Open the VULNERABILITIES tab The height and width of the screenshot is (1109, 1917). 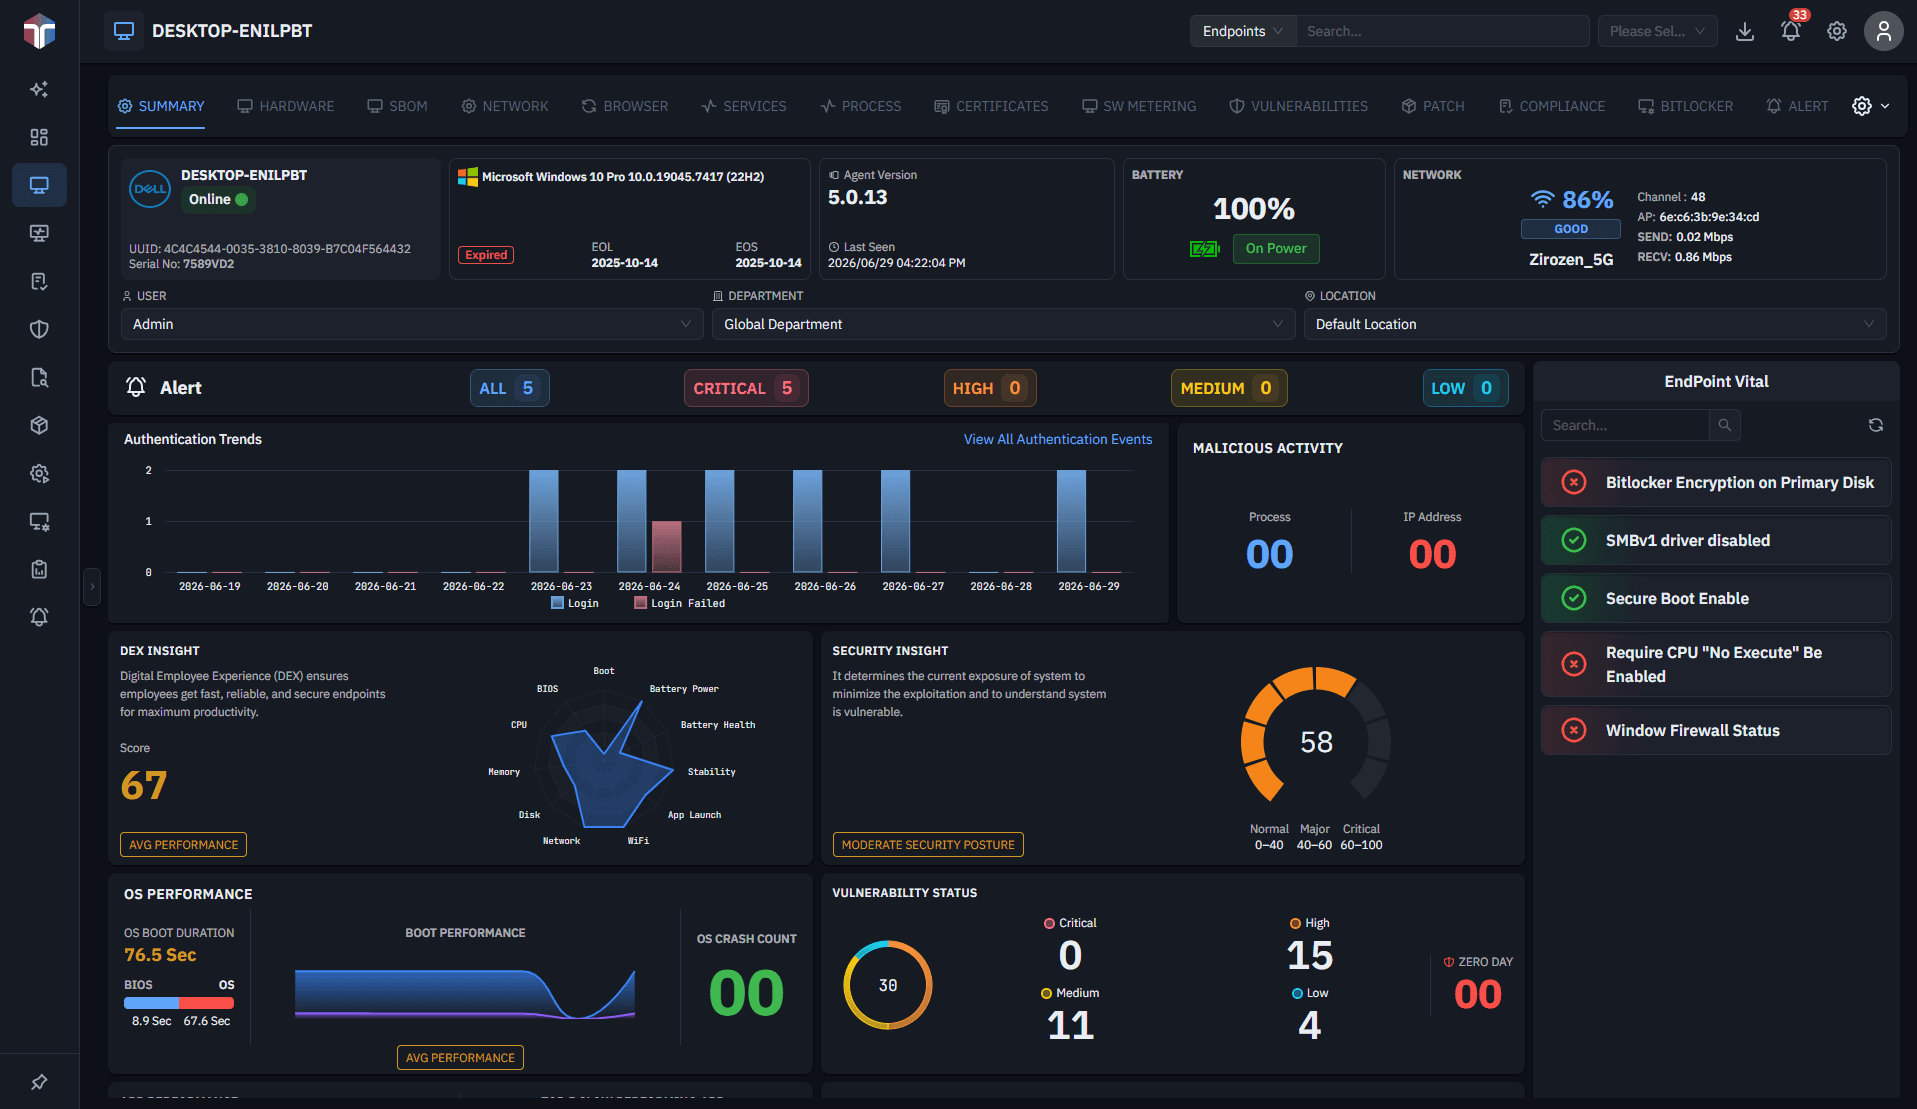point(1298,106)
